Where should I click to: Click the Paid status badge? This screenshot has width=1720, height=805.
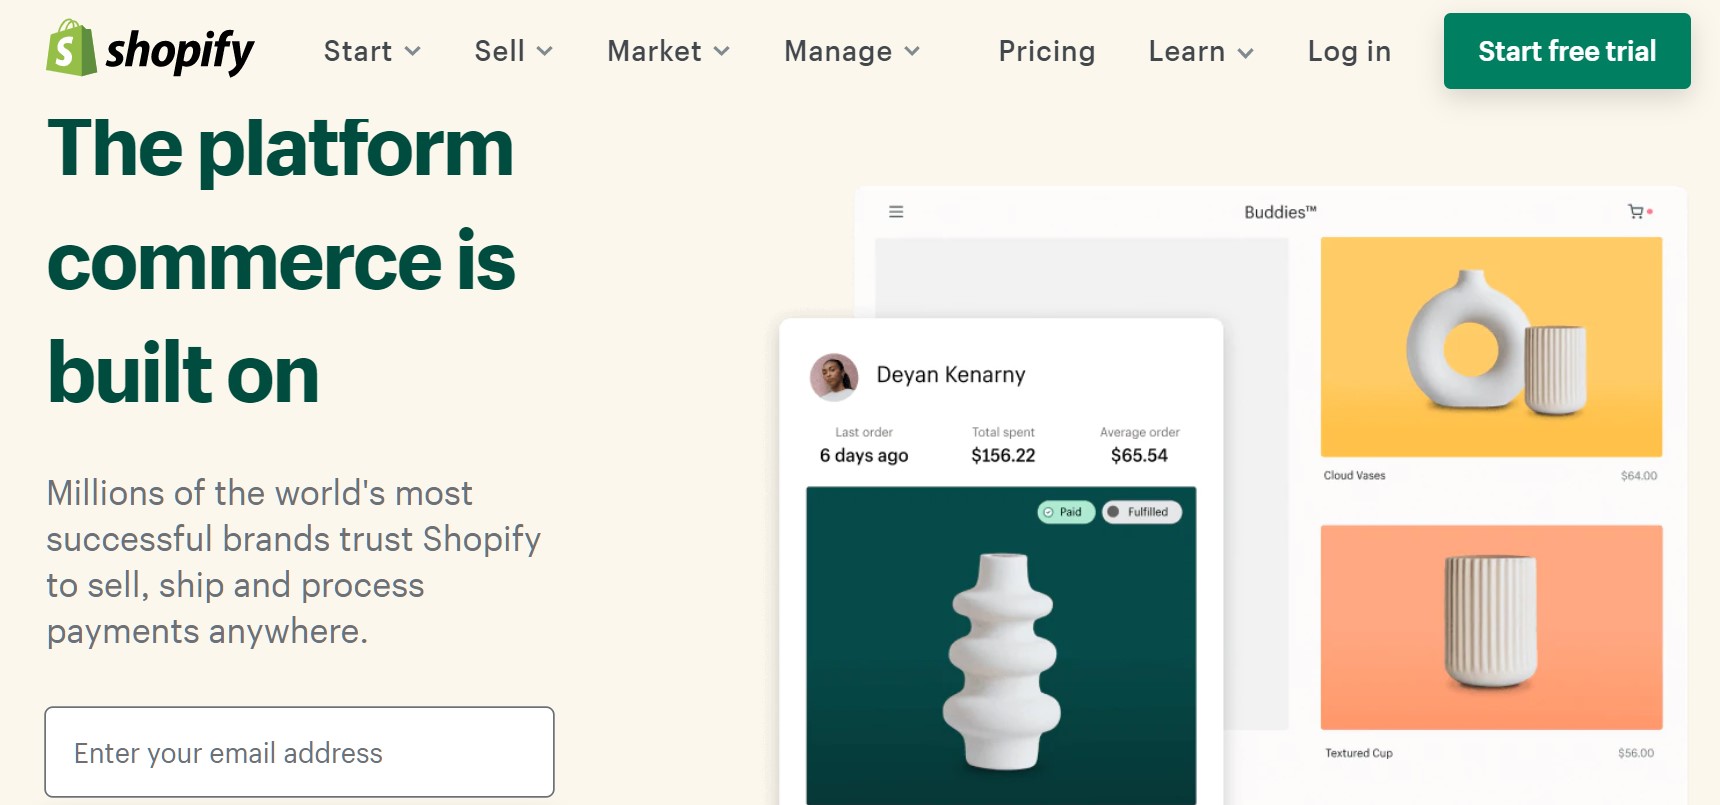tap(1065, 512)
